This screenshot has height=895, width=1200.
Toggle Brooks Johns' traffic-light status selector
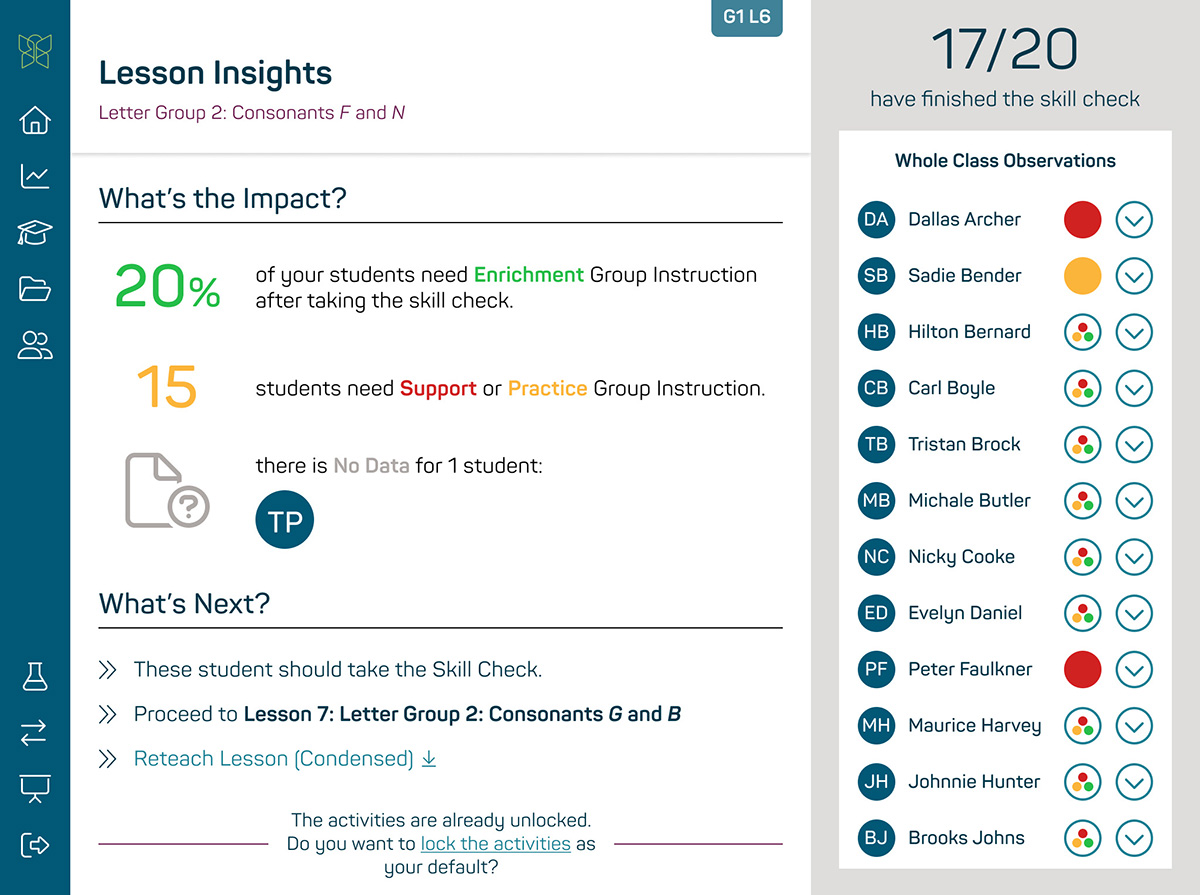click(1082, 838)
